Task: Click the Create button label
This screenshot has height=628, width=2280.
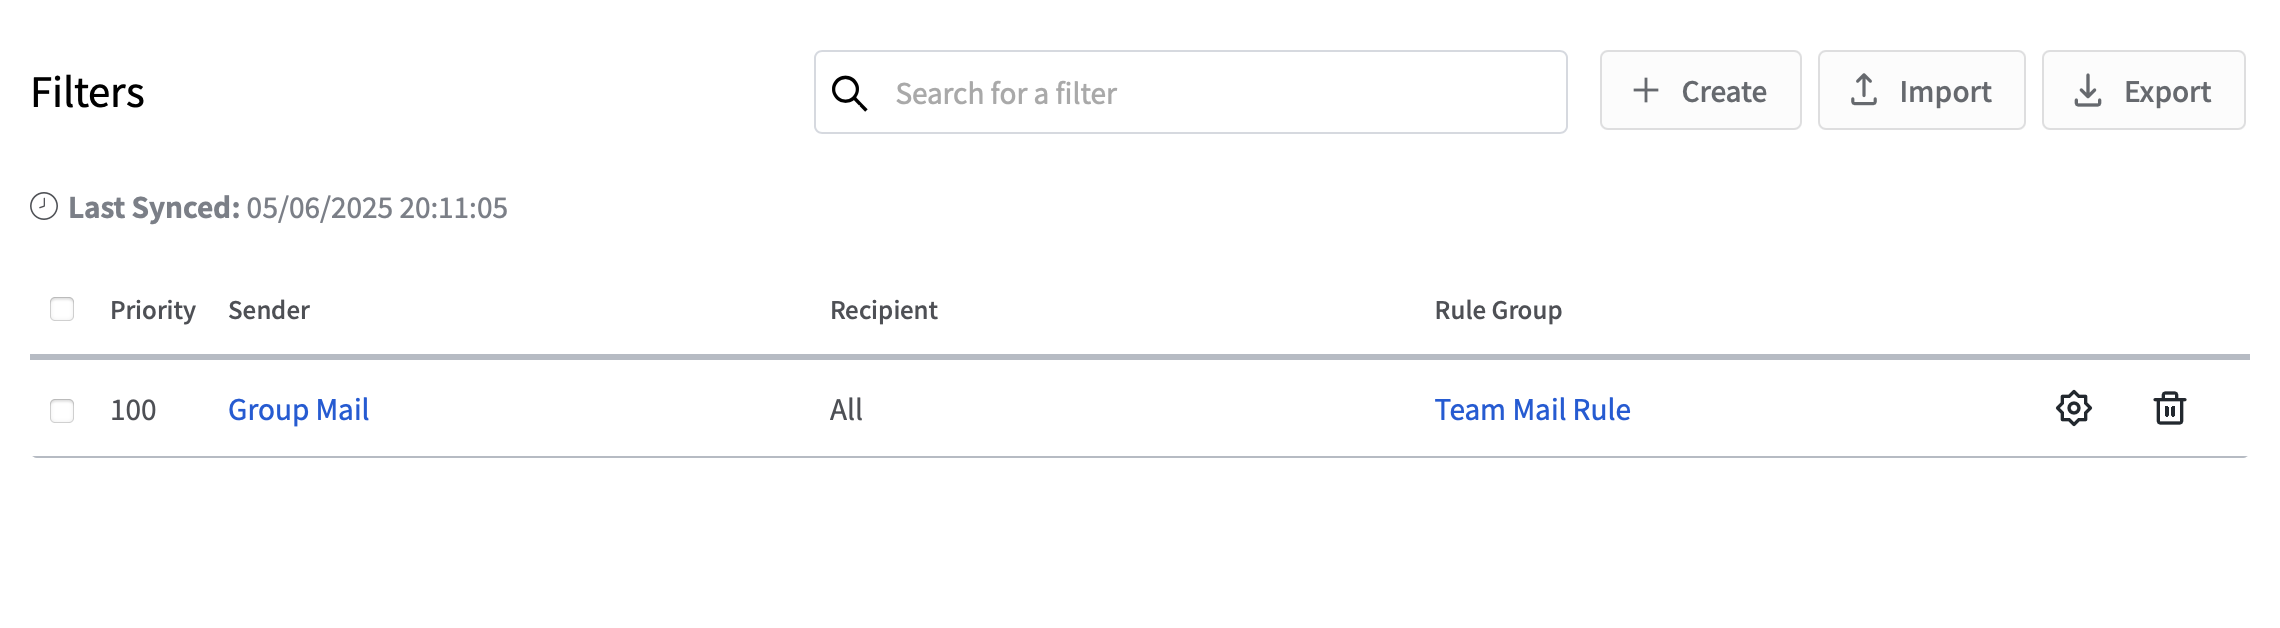Action: point(1723,92)
